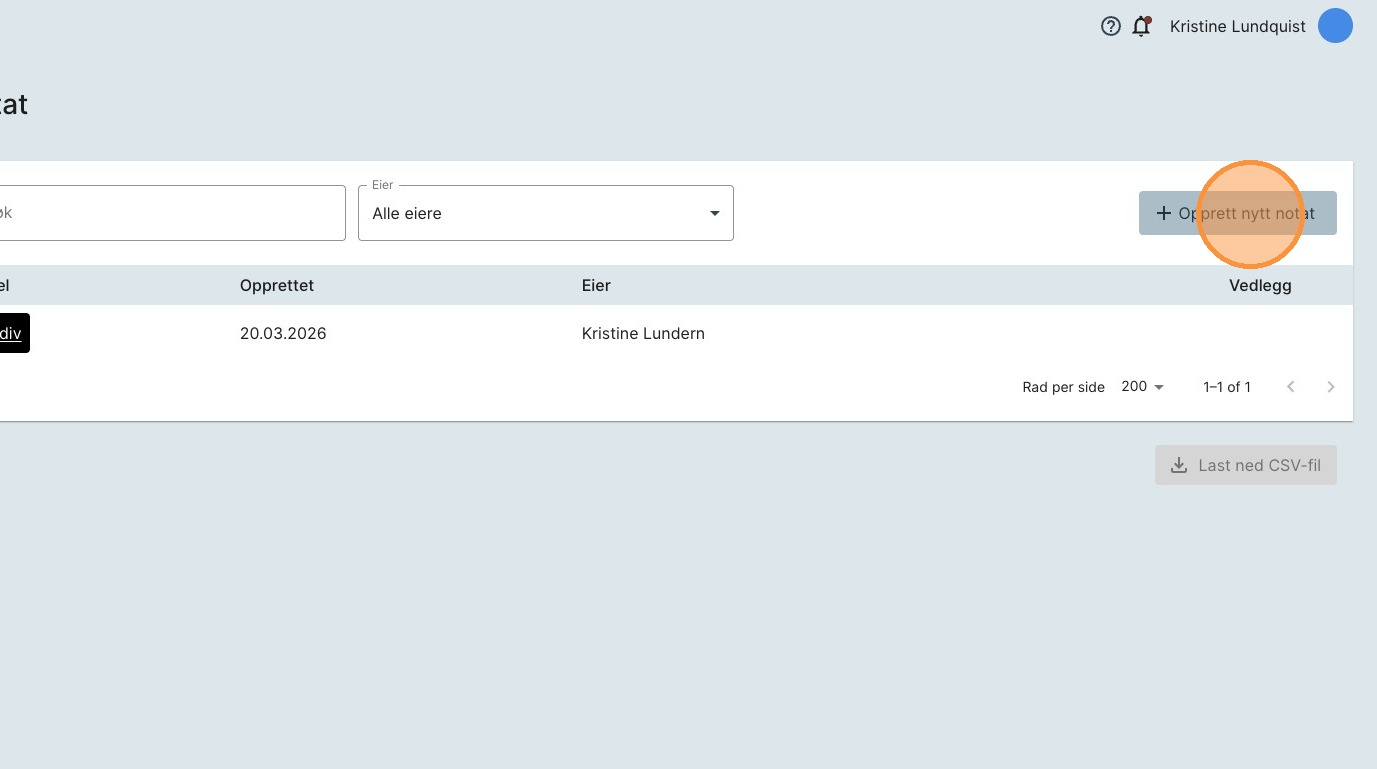
Task: Click the blue user avatar circle
Action: click(1335, 26)
